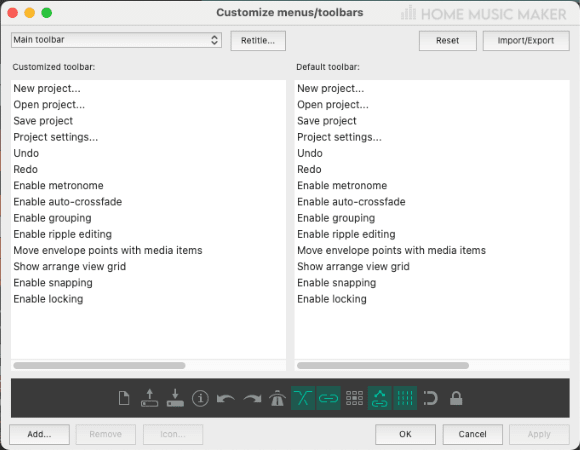Click the Icon... button
The width and height of the screenshot is (580, 450).
173,434
